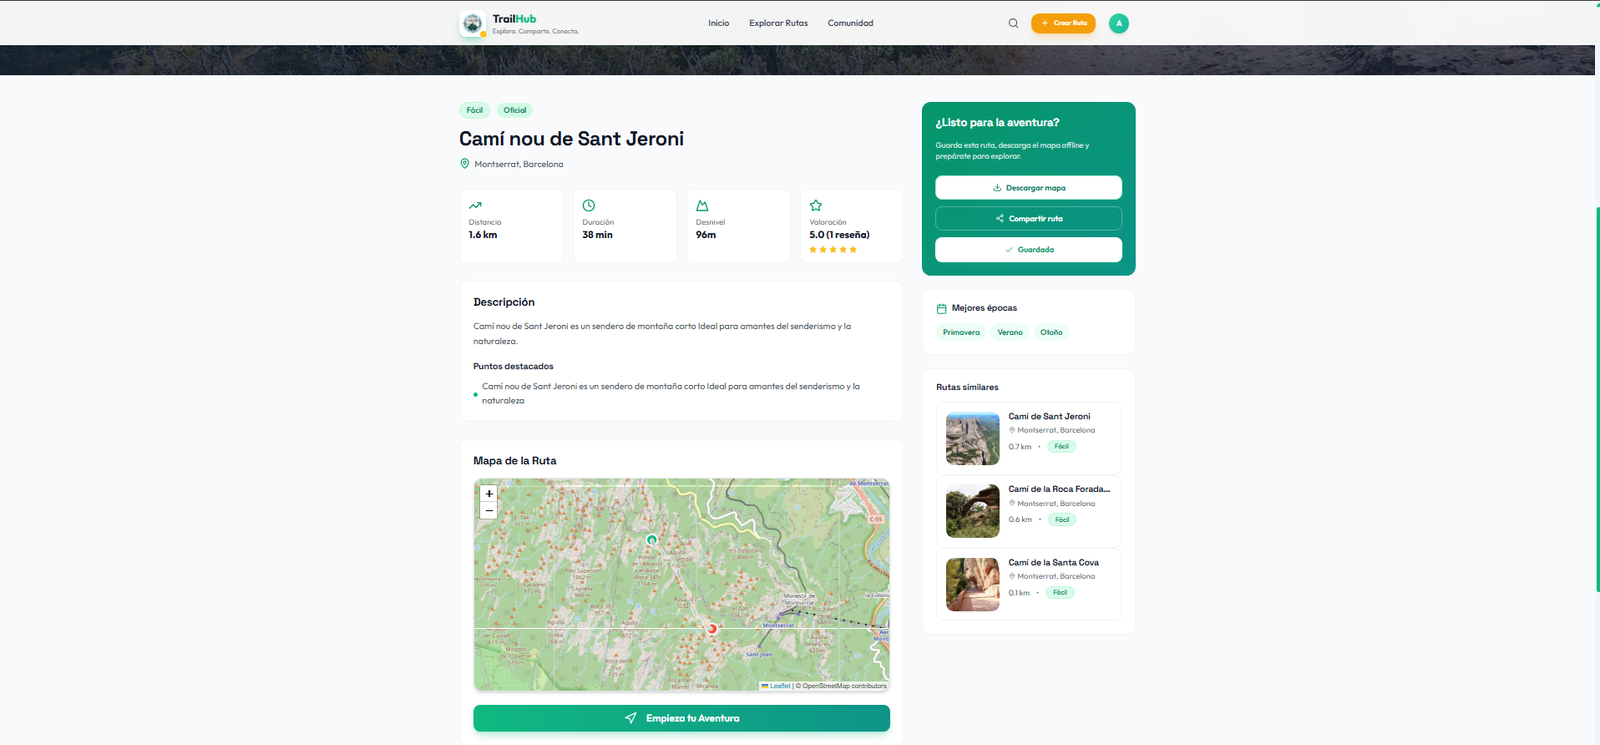Click the '5.0 (1 reseña)' rating text
The image size is (1600, 745).
pyautogui.click(x=839, y=235)
